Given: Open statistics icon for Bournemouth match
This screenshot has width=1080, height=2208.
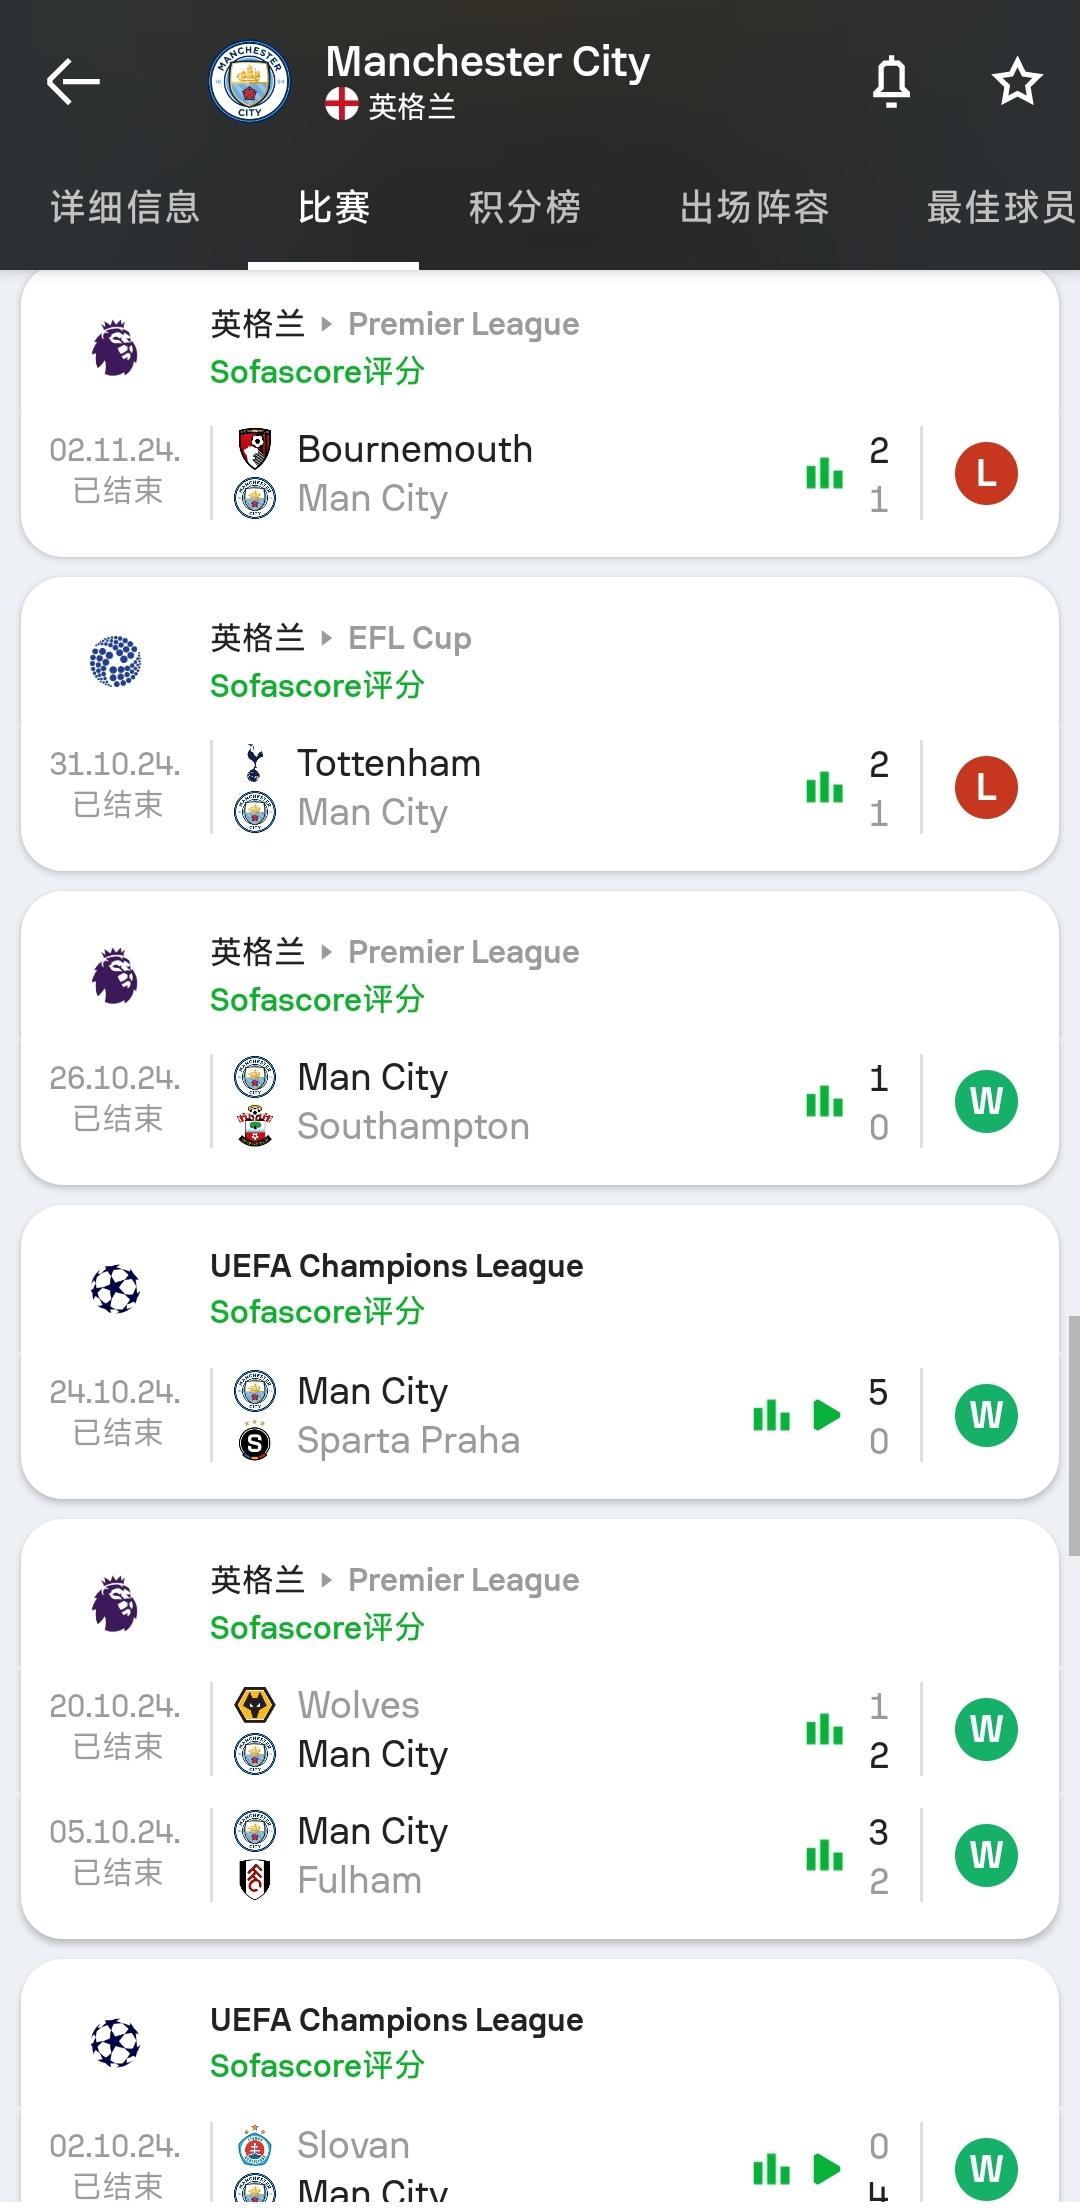Looking at the screenshot, I should click(x=825, y=474).
